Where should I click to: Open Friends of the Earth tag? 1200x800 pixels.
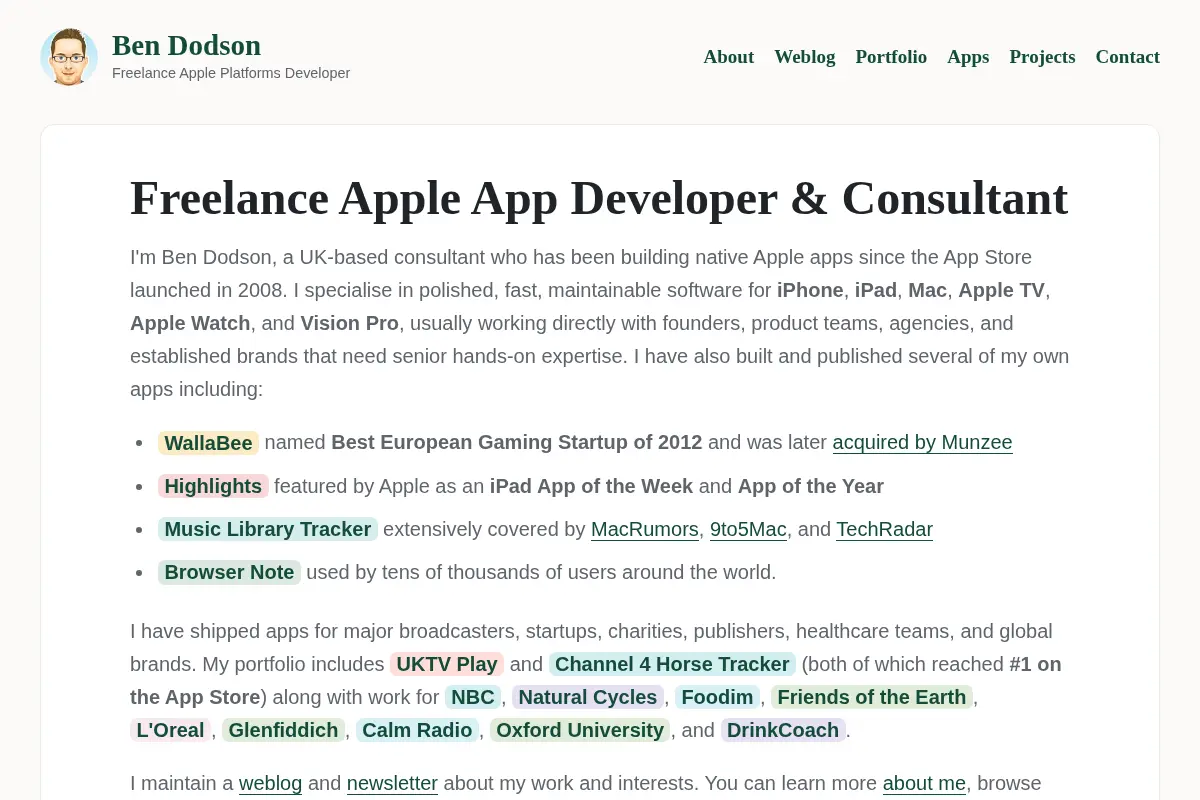[x=872, y=697]
